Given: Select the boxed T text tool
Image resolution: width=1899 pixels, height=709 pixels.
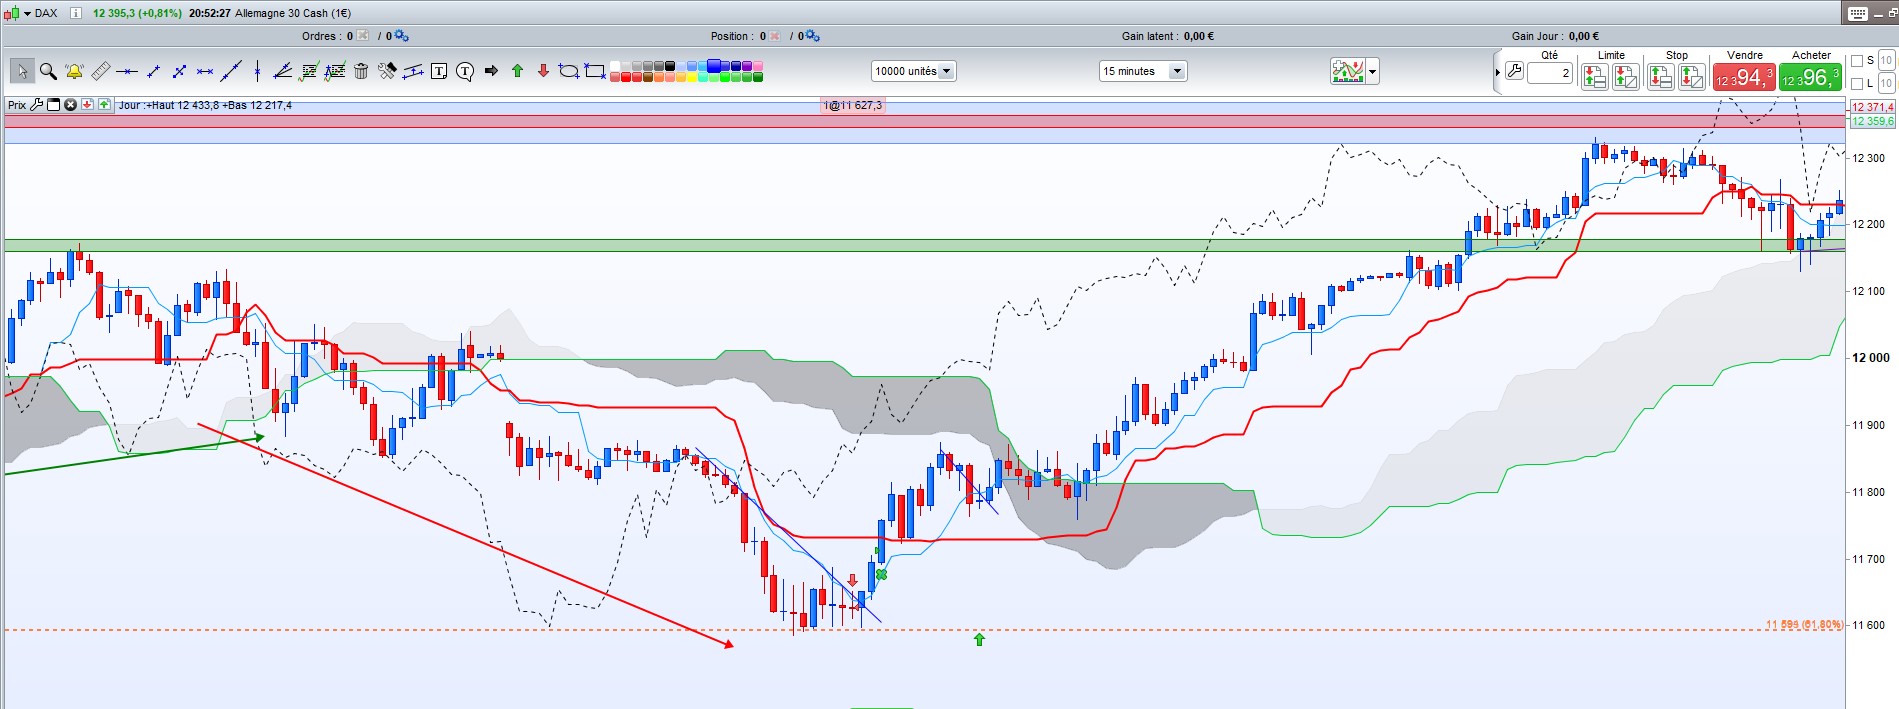Looking at the screenshot, I should (439, 71).
